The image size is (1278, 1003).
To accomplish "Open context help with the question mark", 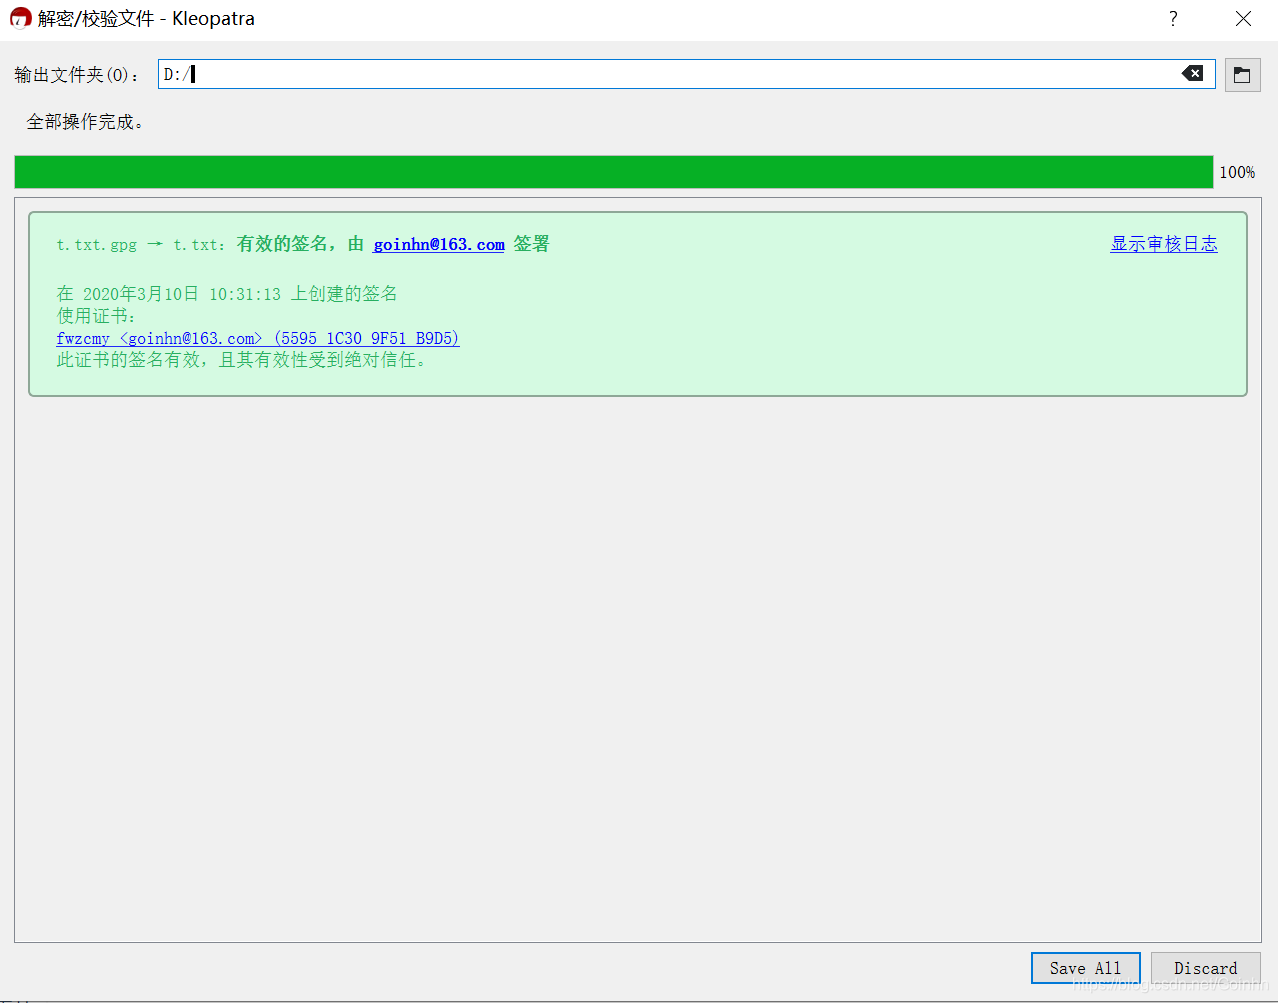I will point(1173,19).
